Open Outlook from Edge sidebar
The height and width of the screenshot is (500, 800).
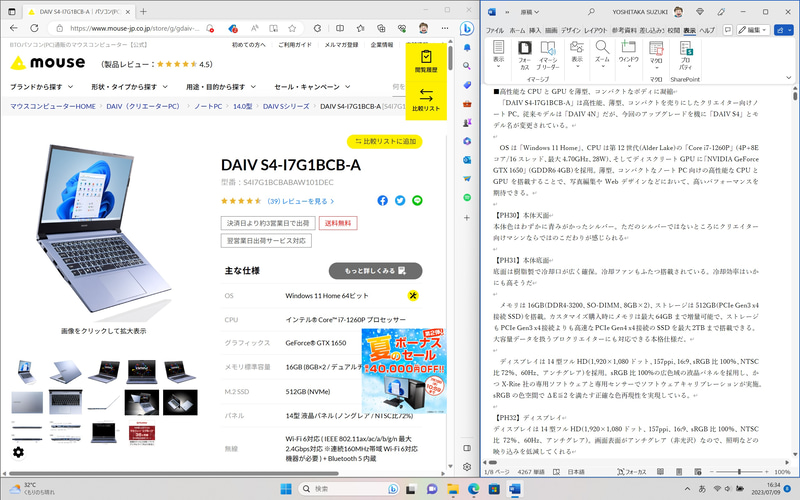(467, 160)
